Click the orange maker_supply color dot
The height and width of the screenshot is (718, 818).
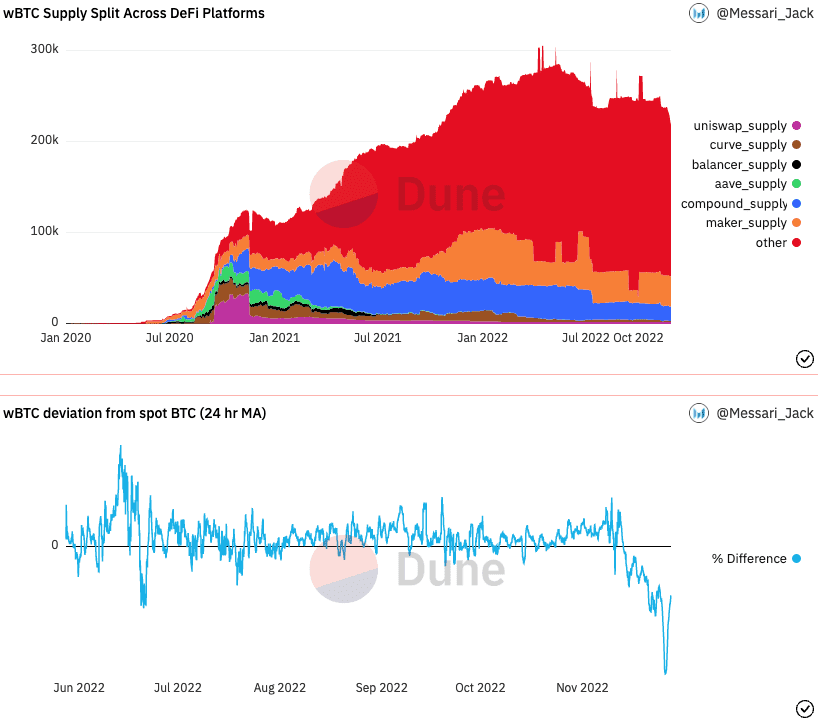796,223
